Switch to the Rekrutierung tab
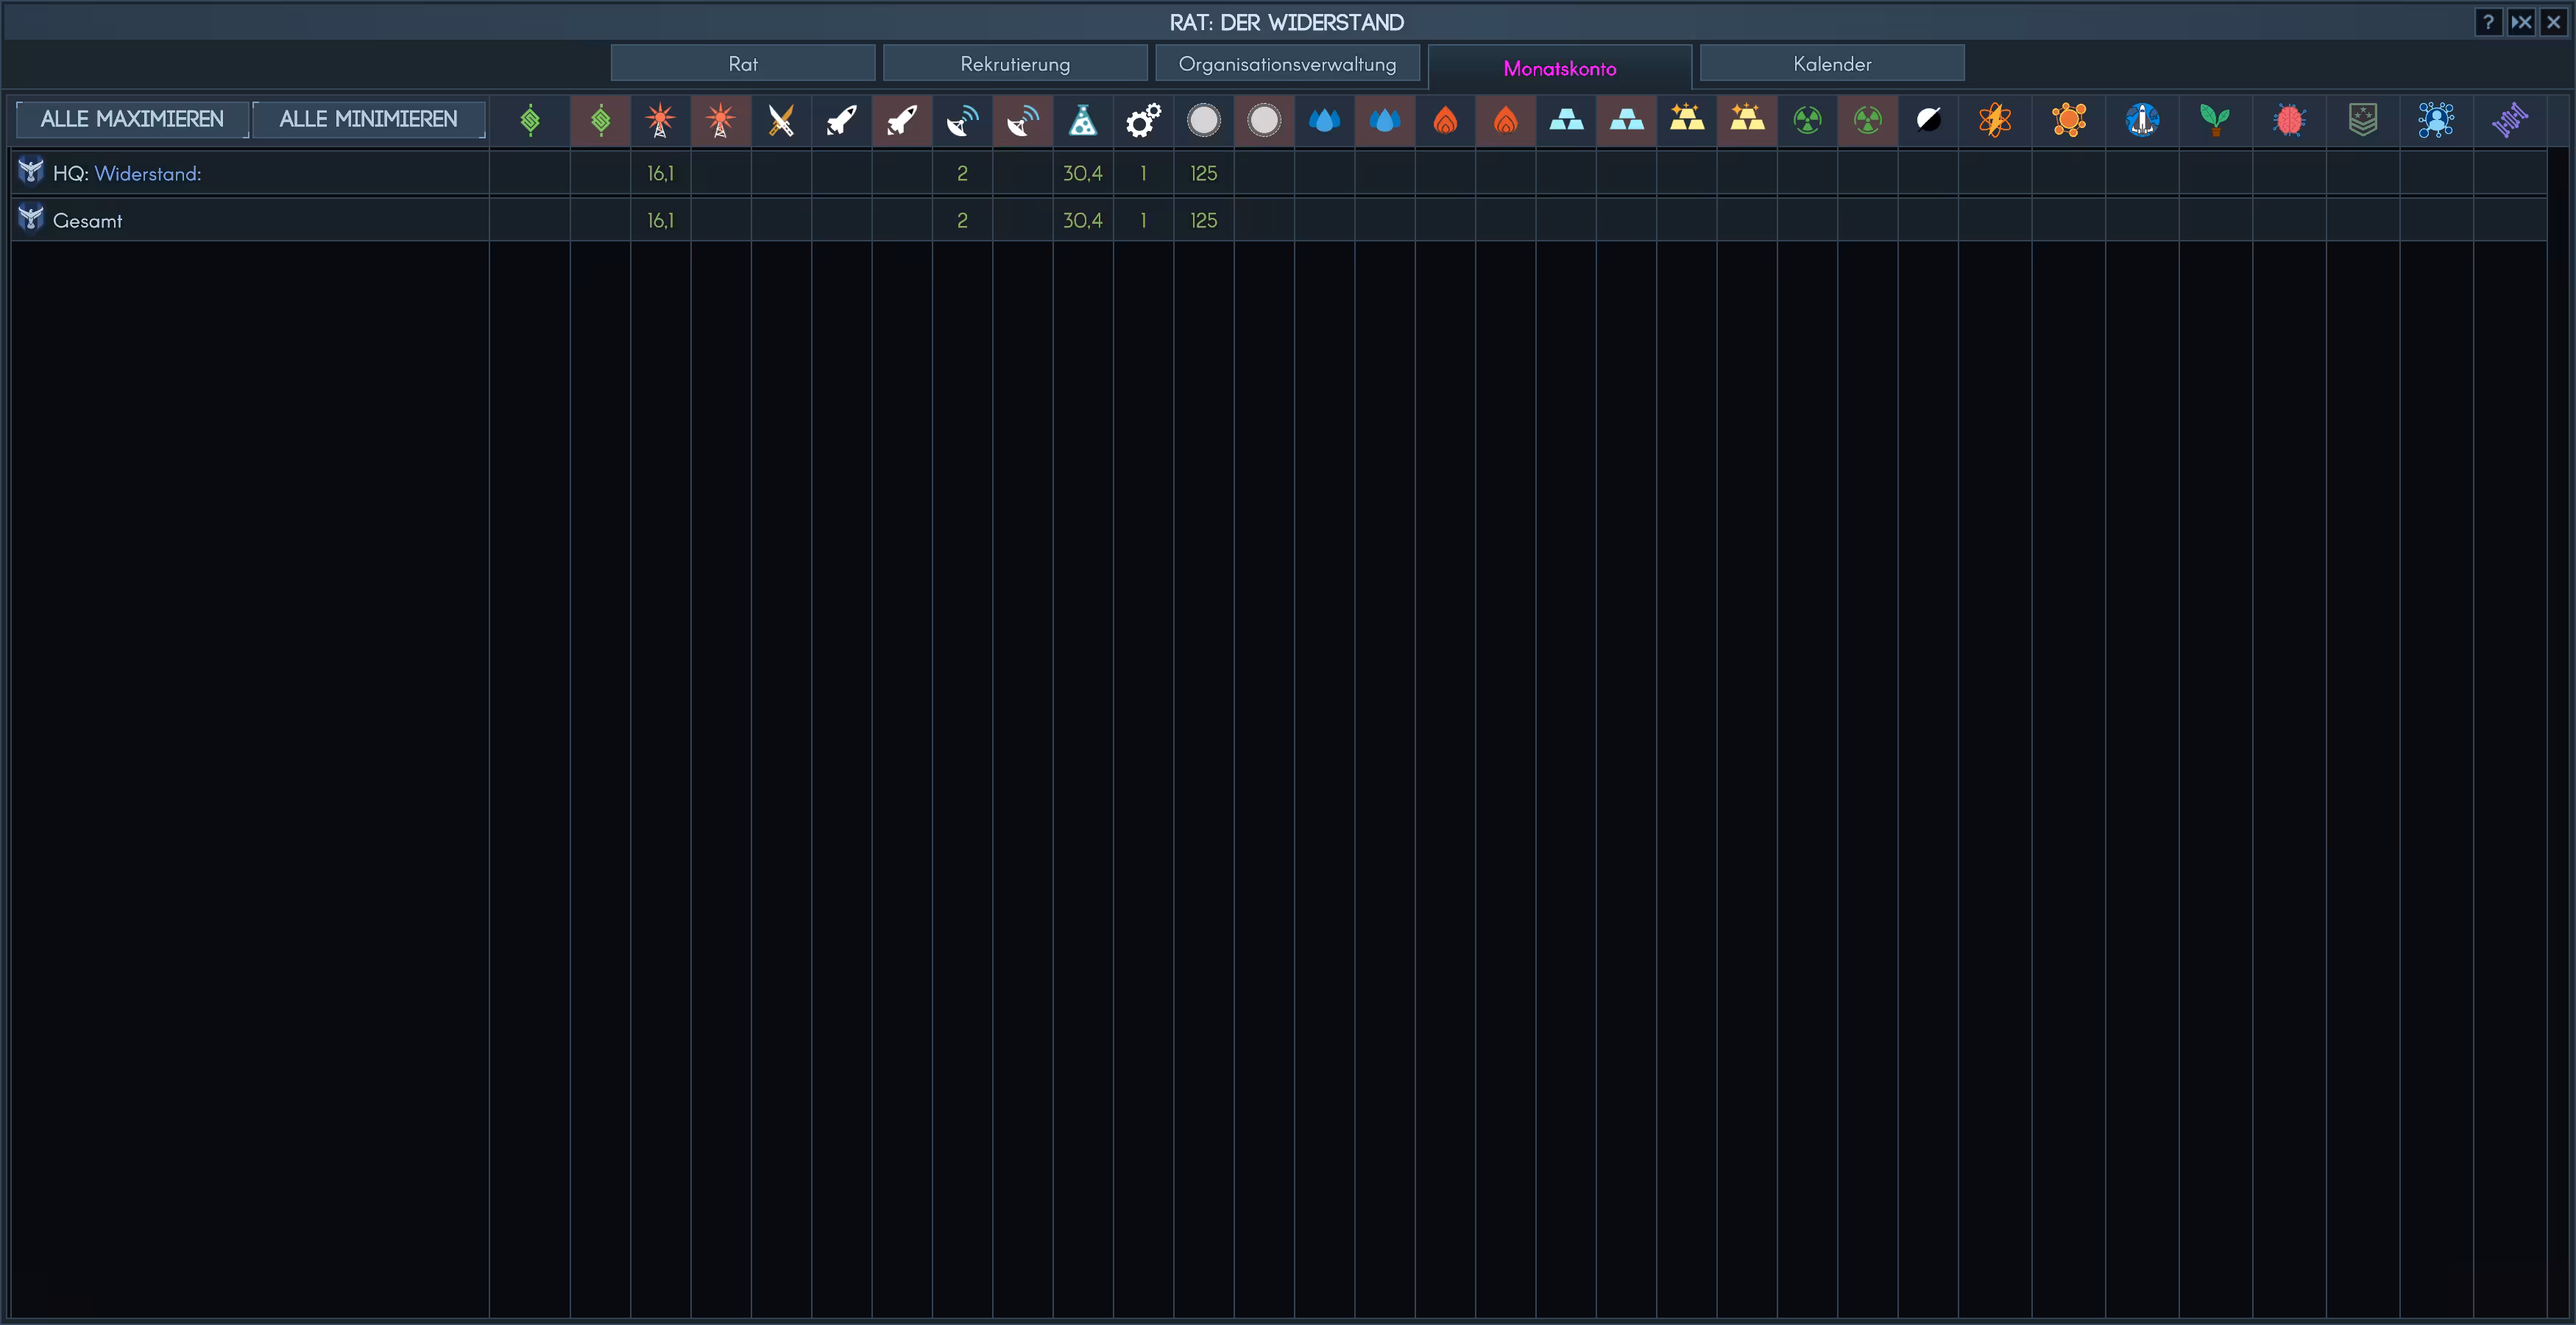Image resolution: width=2576 pixels, height=1325 pixels. click(x=1014, y=63)
